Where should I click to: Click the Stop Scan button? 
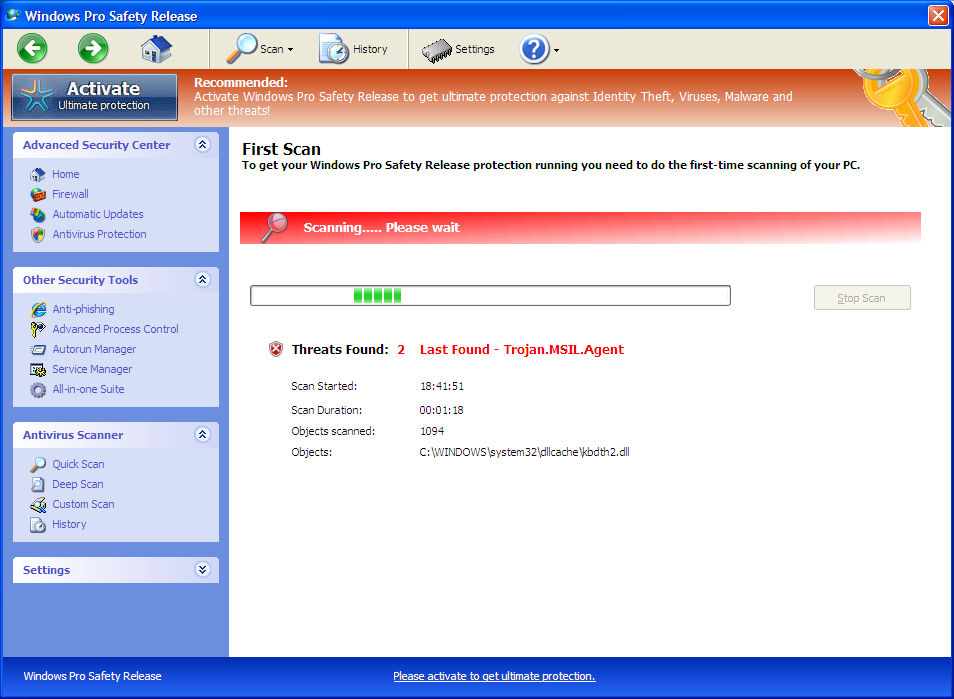point(862,298)
